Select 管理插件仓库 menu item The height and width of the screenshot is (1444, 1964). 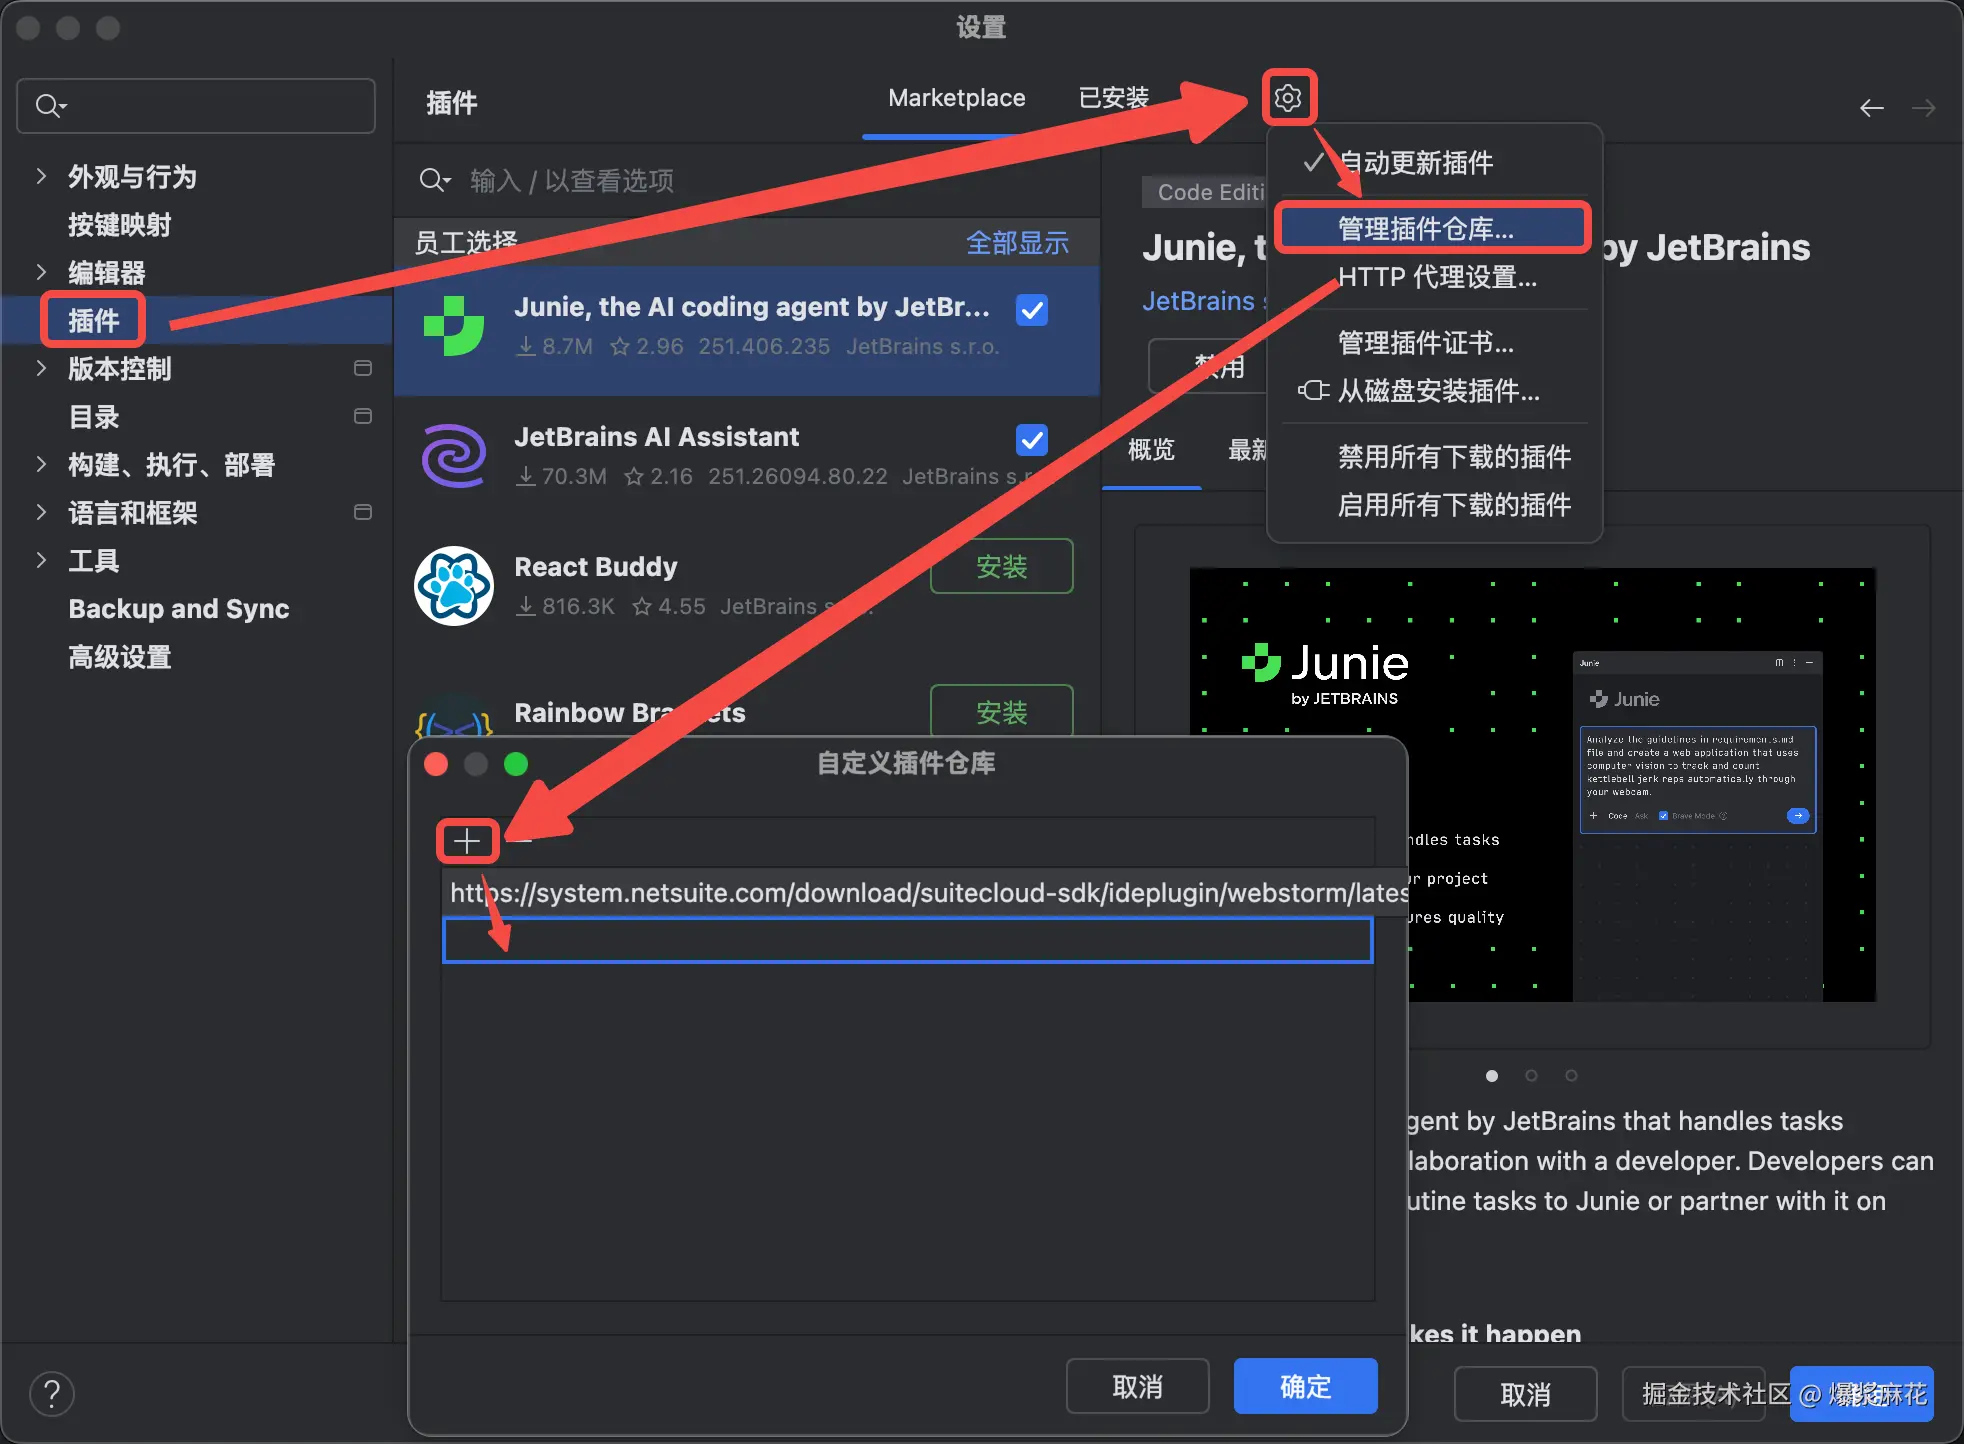[1426, 229]
